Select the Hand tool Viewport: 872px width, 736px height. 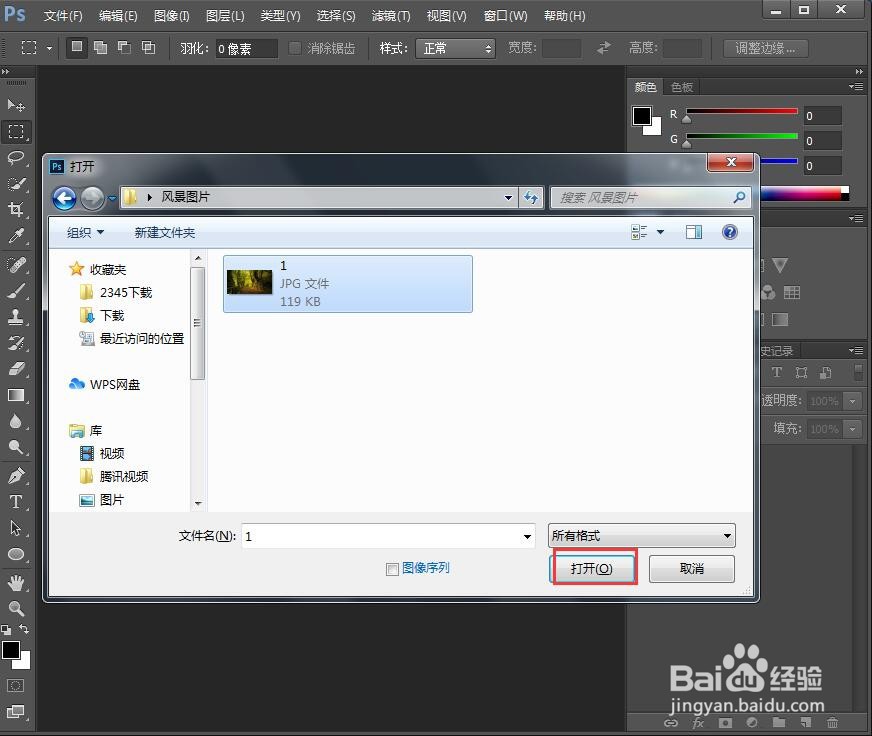(16, 582)
